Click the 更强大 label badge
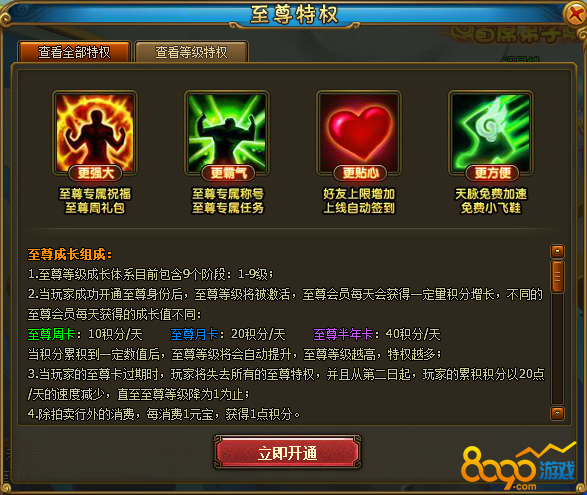587x495 pixels. (x=95, y=173)
